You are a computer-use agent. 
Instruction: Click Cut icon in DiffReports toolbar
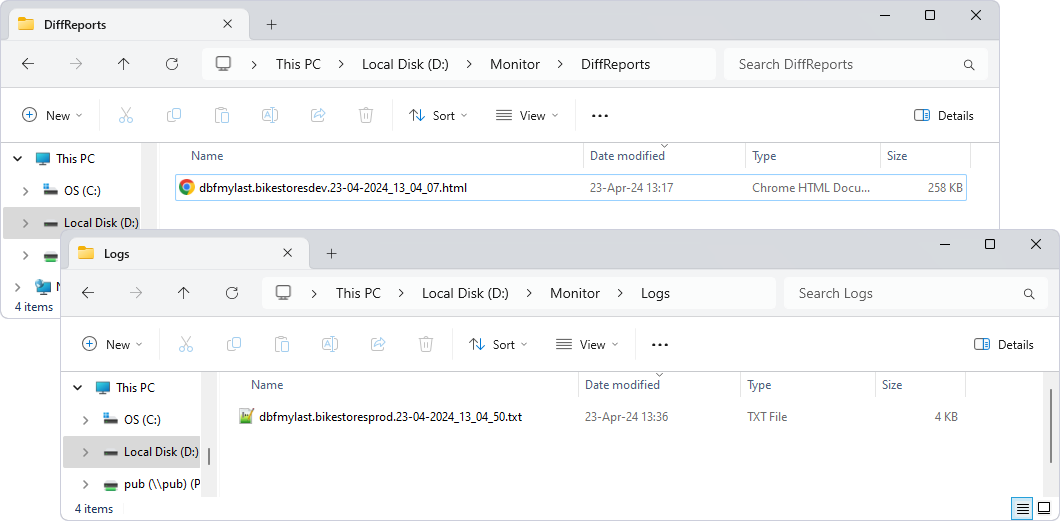(x=126, y=116)
